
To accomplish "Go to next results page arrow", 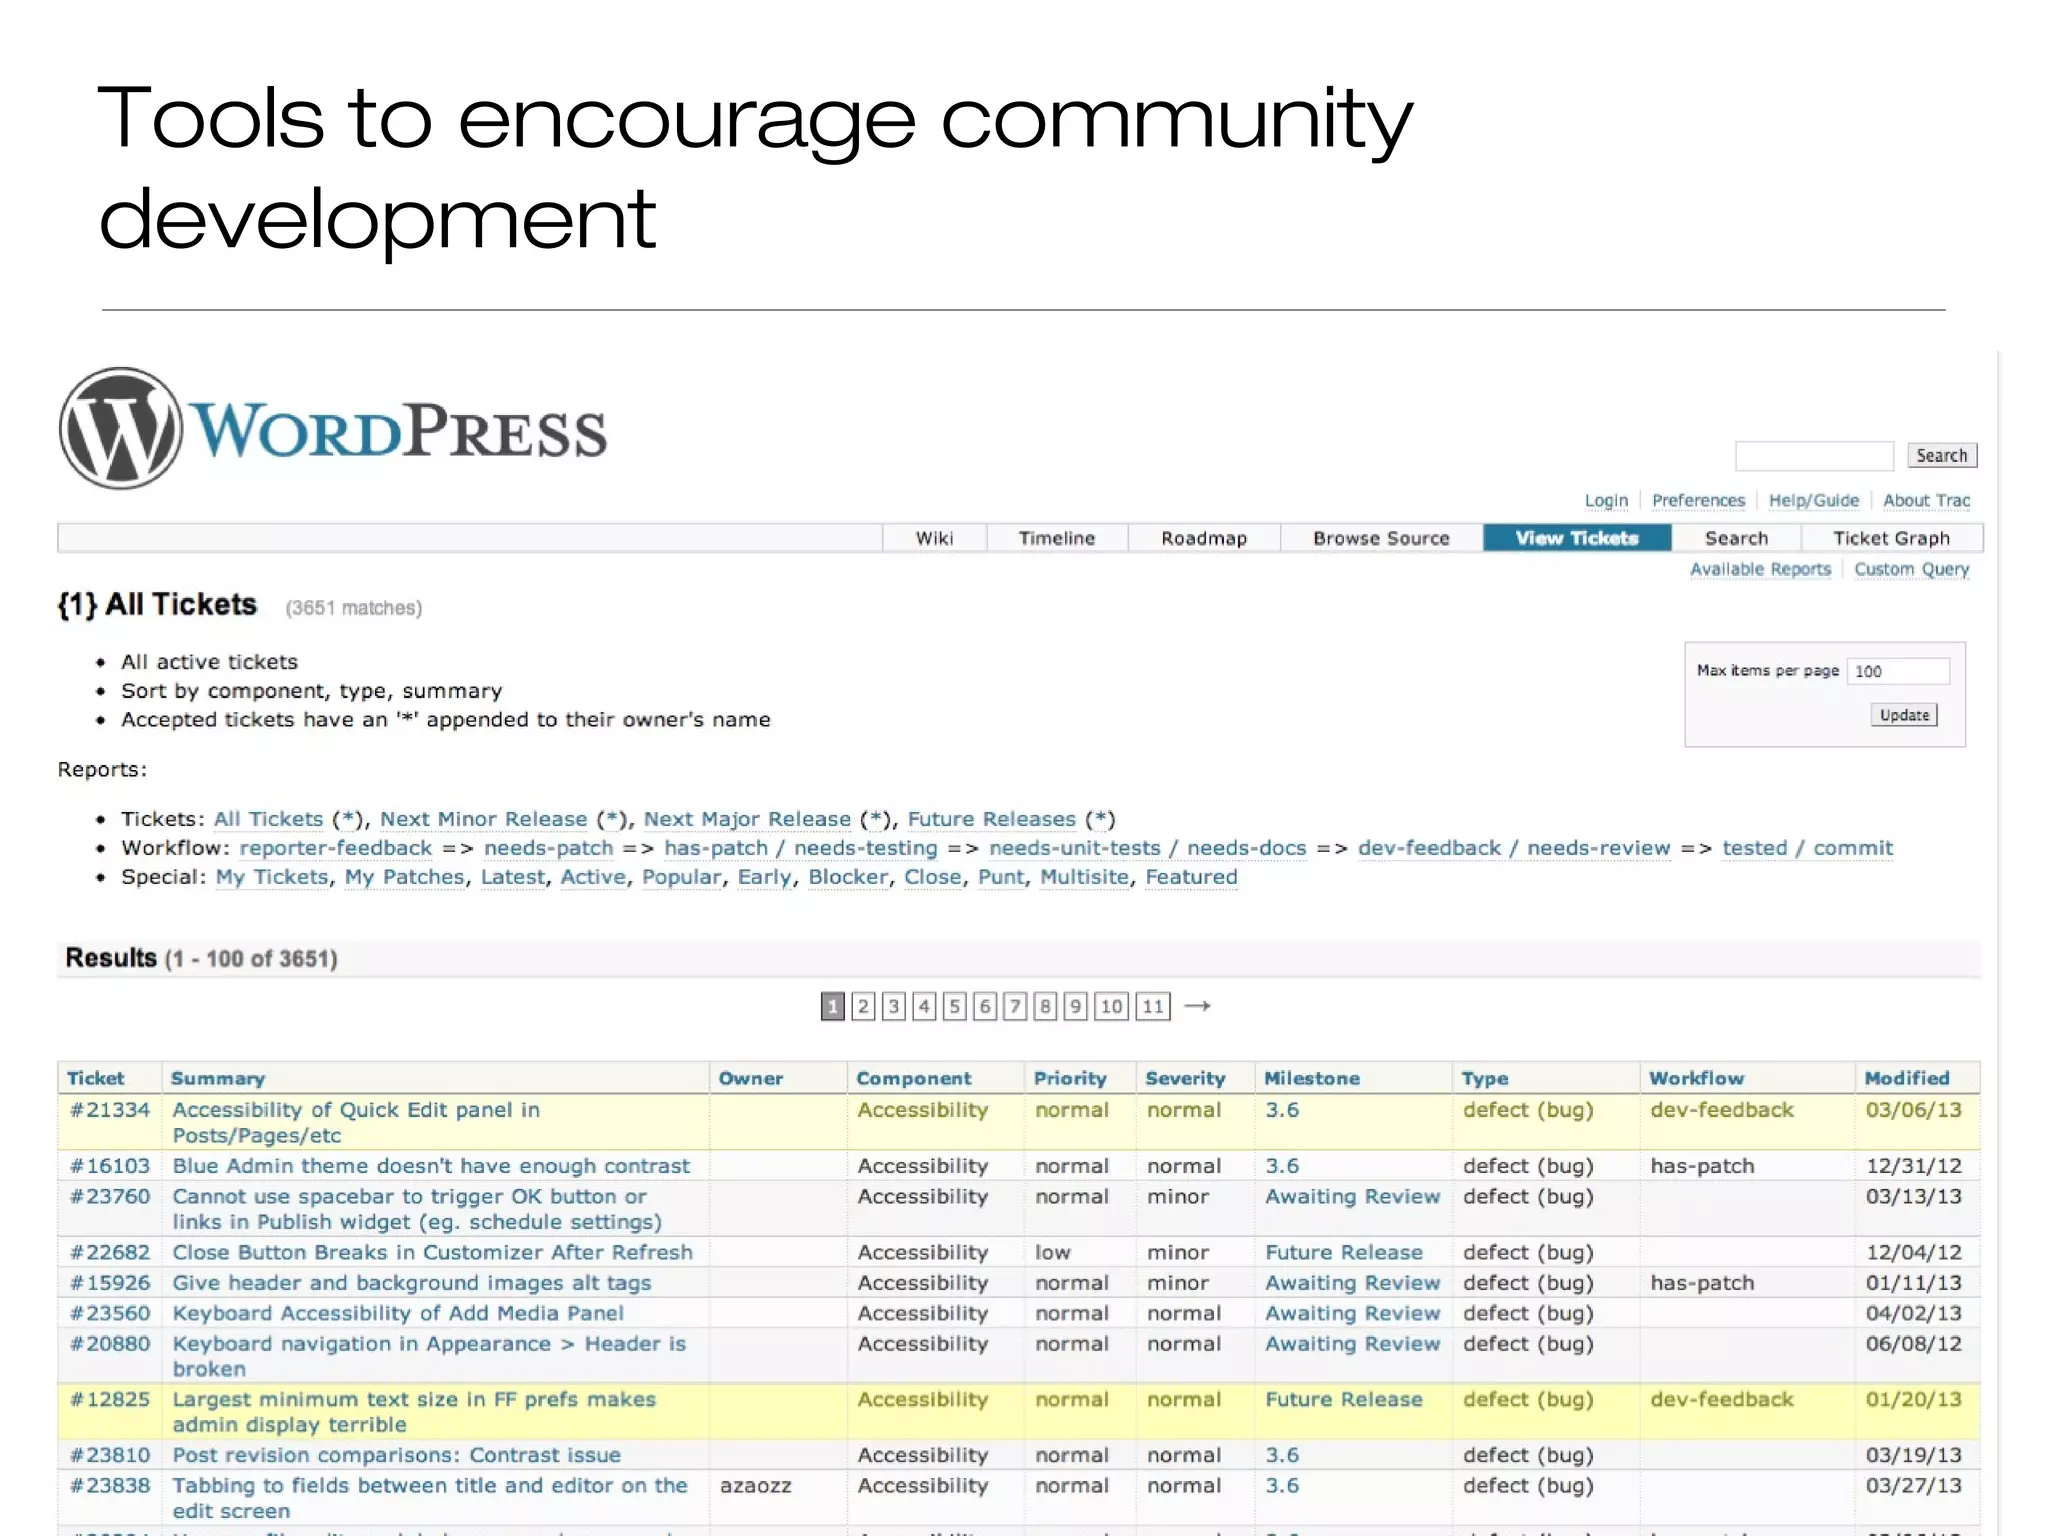I will tap(1197, 1006).
